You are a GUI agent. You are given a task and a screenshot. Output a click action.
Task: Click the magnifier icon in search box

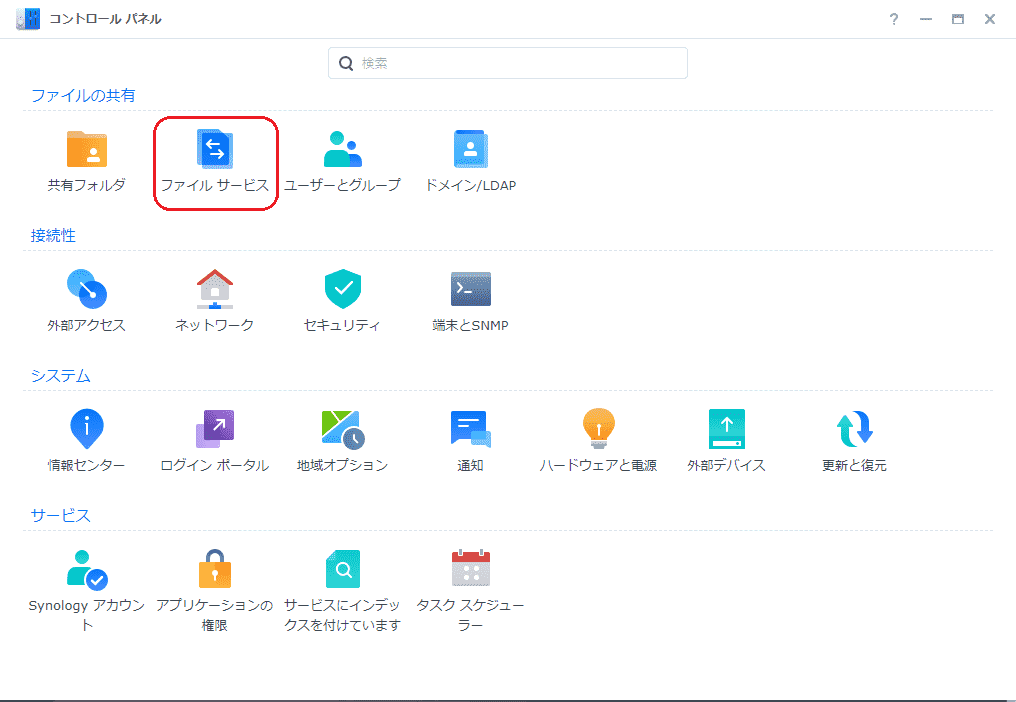(346, 63)
